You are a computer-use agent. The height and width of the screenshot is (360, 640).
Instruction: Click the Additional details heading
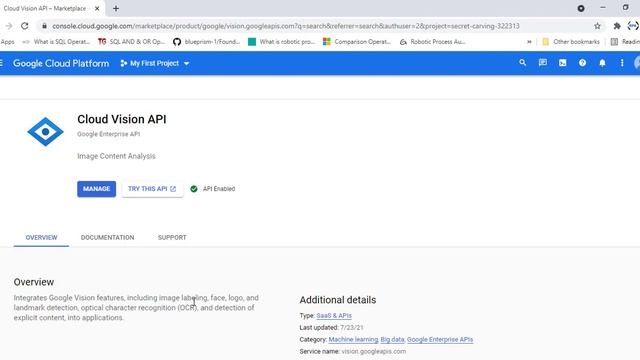point(338,300)
